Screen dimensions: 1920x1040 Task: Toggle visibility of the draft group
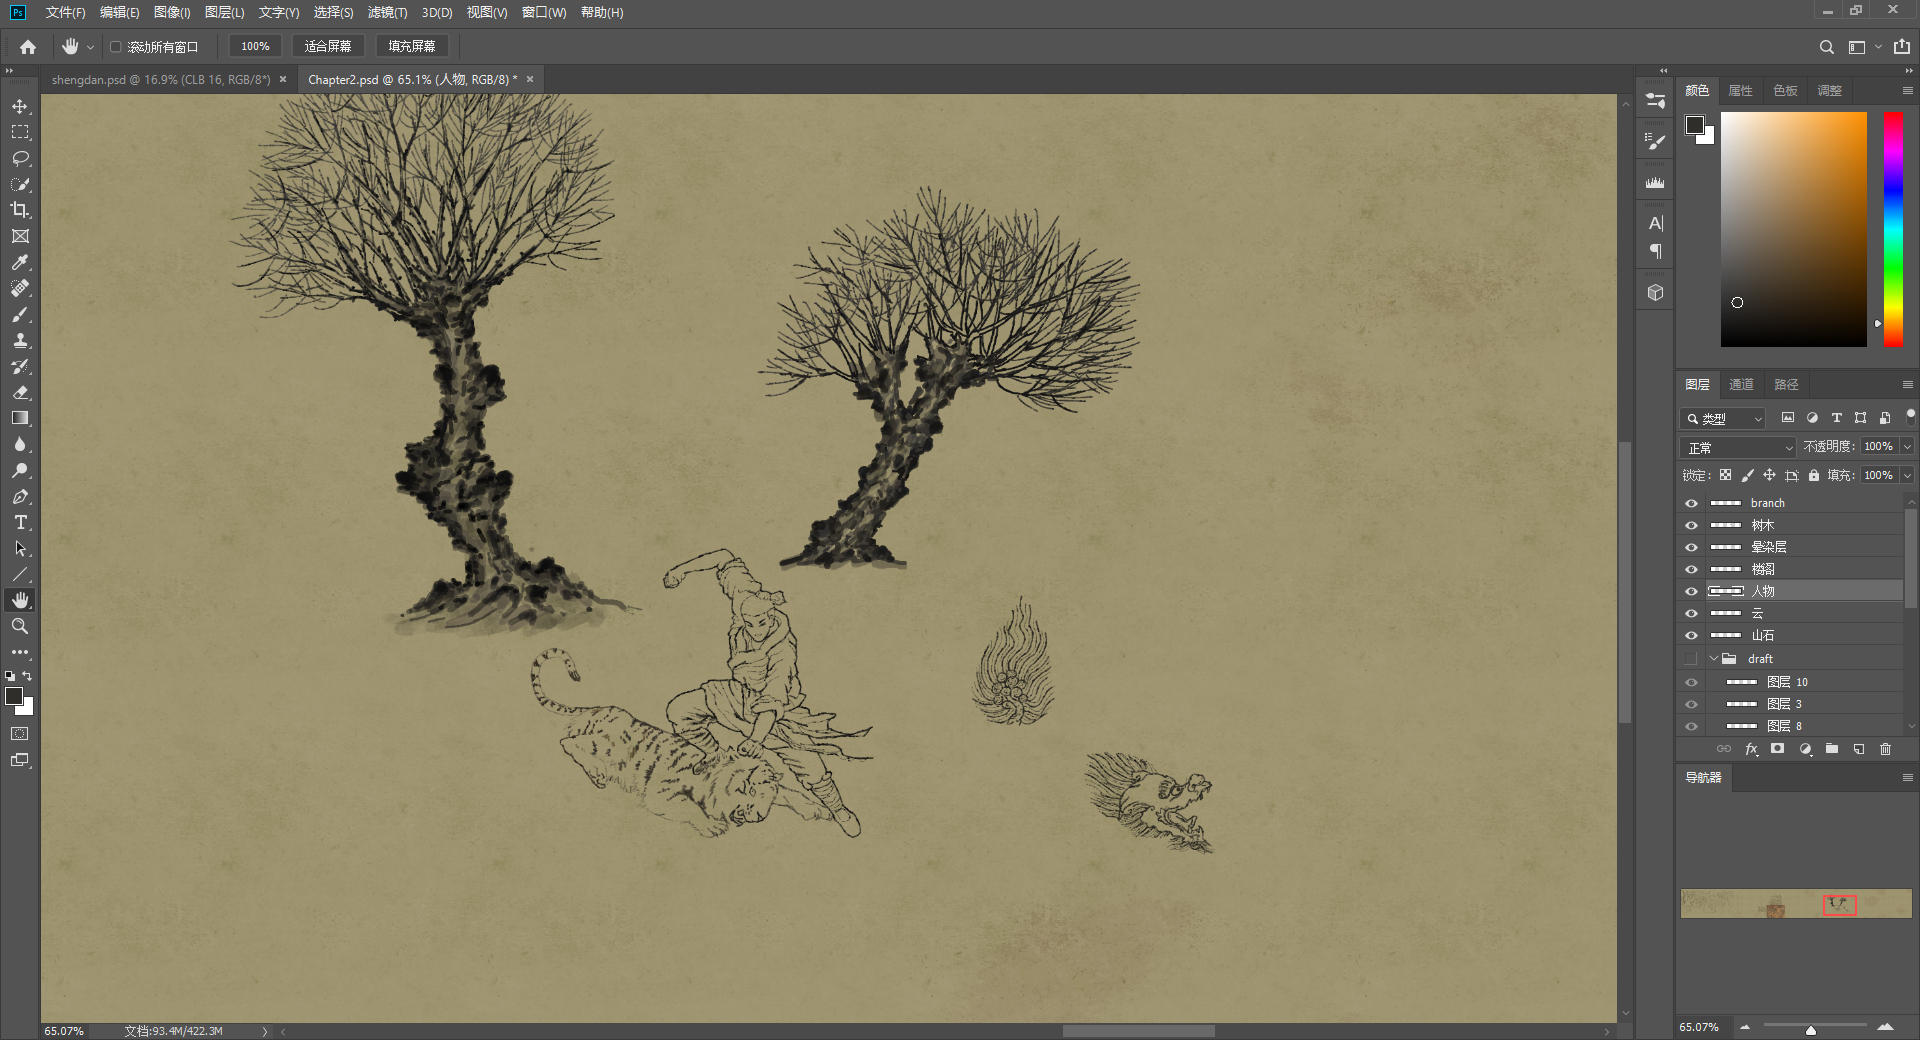[x=1691, y=659]
